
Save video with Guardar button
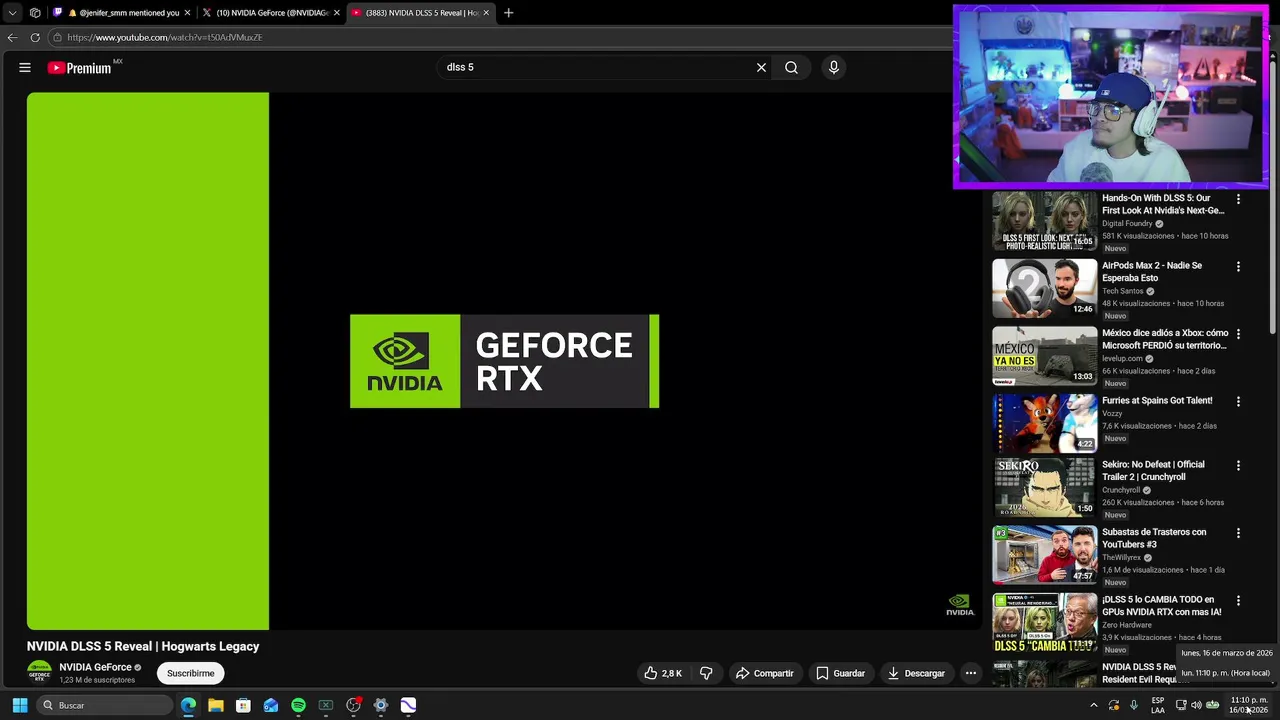pyautogui.click(x=840, y=673)
